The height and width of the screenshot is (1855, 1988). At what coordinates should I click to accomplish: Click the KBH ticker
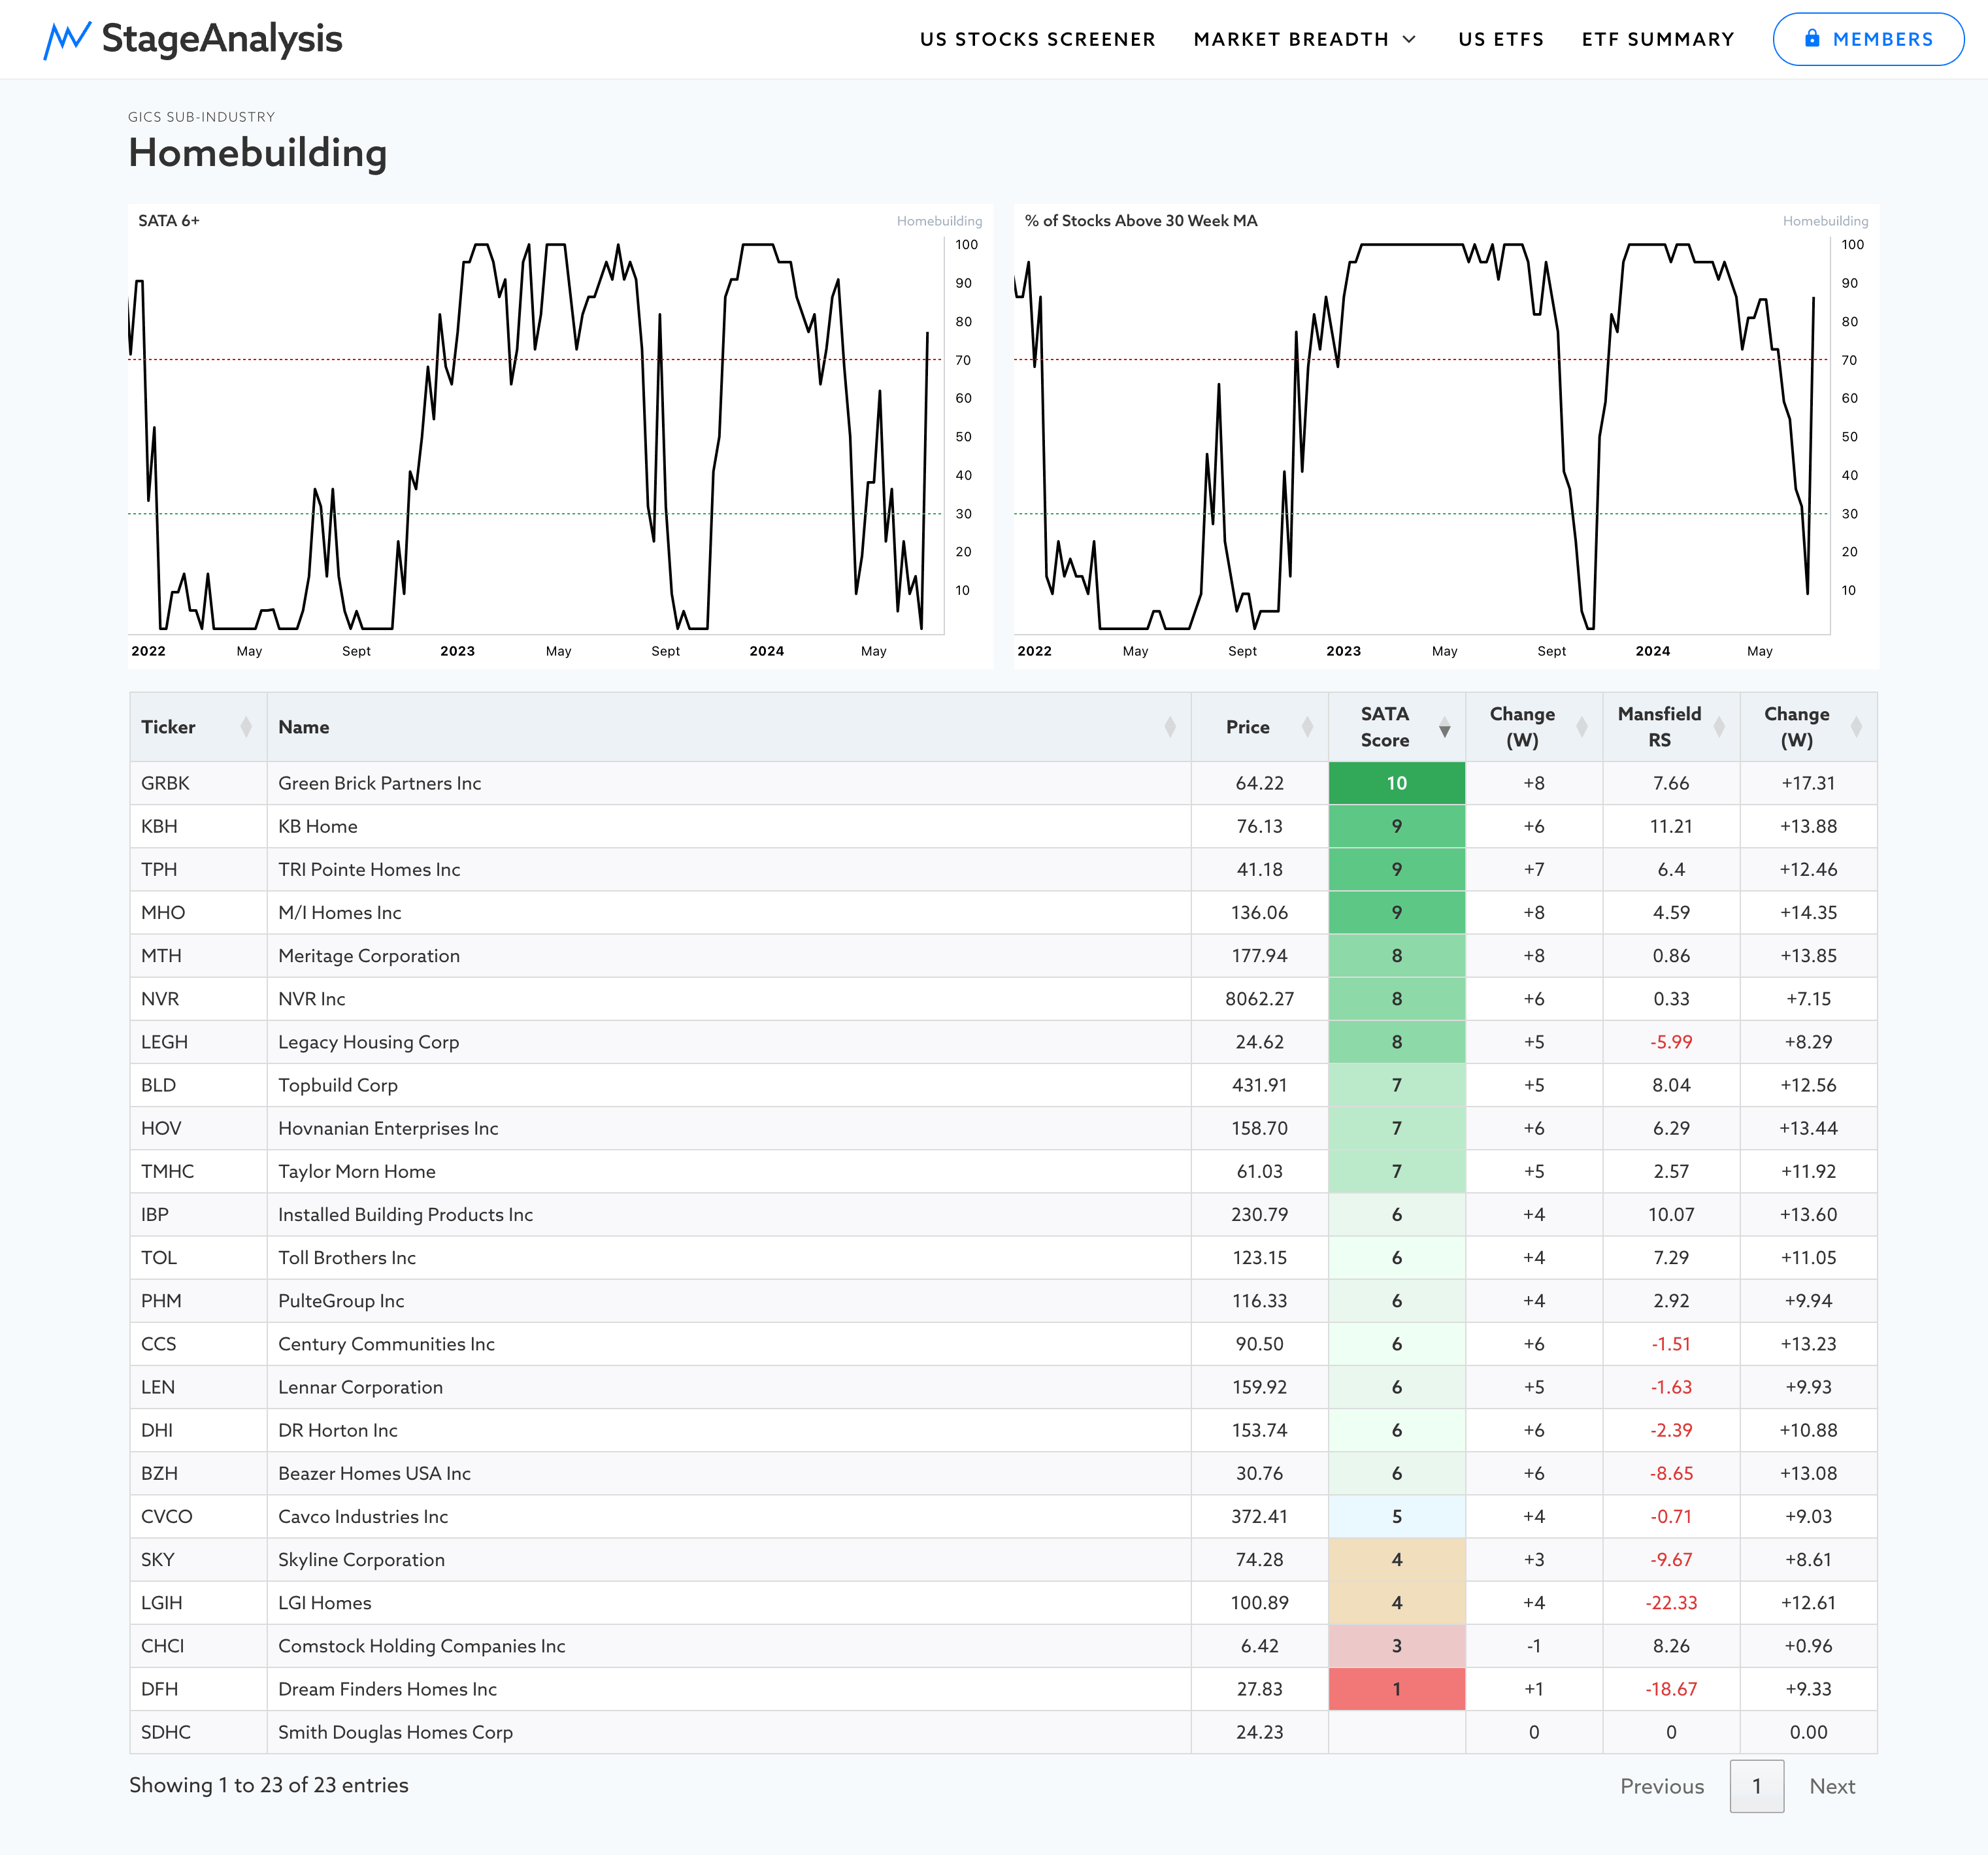(159, 826)
